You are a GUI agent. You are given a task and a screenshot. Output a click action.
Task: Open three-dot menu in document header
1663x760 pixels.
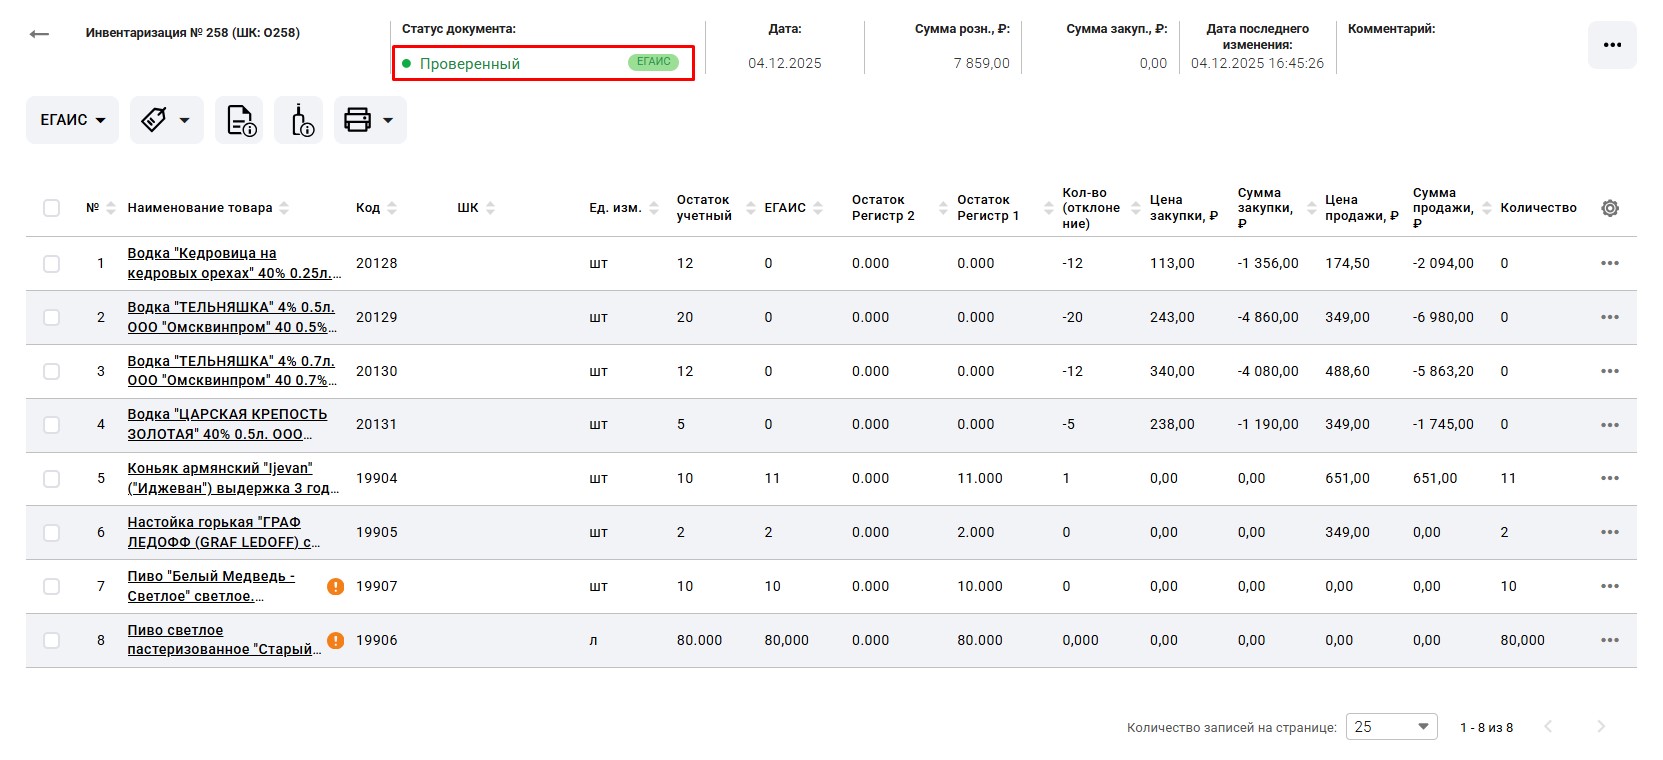click(x=1611, y=45)
